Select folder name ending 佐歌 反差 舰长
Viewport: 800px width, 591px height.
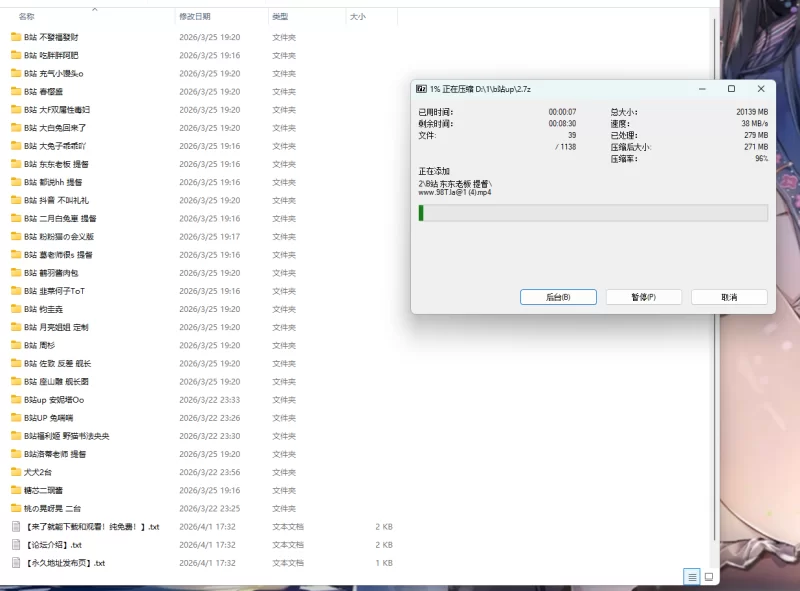tap(57, 363)
